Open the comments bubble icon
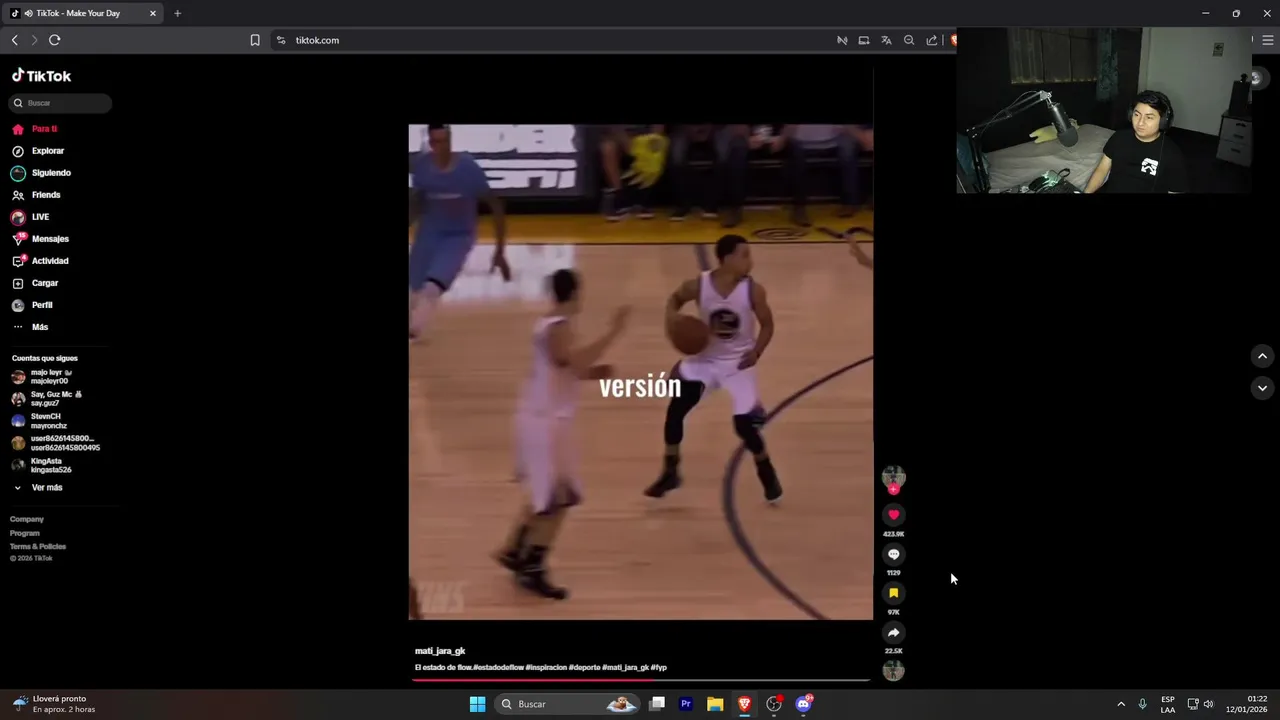 click(893, 554)
